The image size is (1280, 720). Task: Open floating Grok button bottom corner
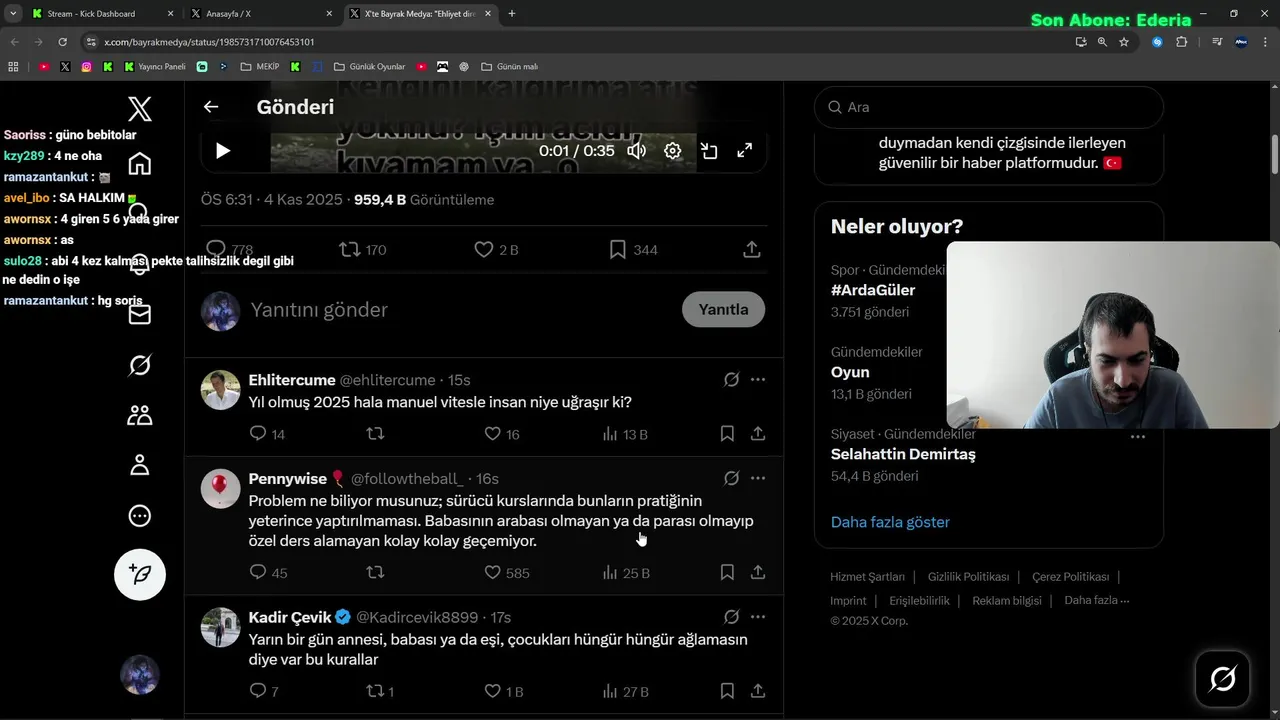pyautogui.click(x=1222, y=679)
